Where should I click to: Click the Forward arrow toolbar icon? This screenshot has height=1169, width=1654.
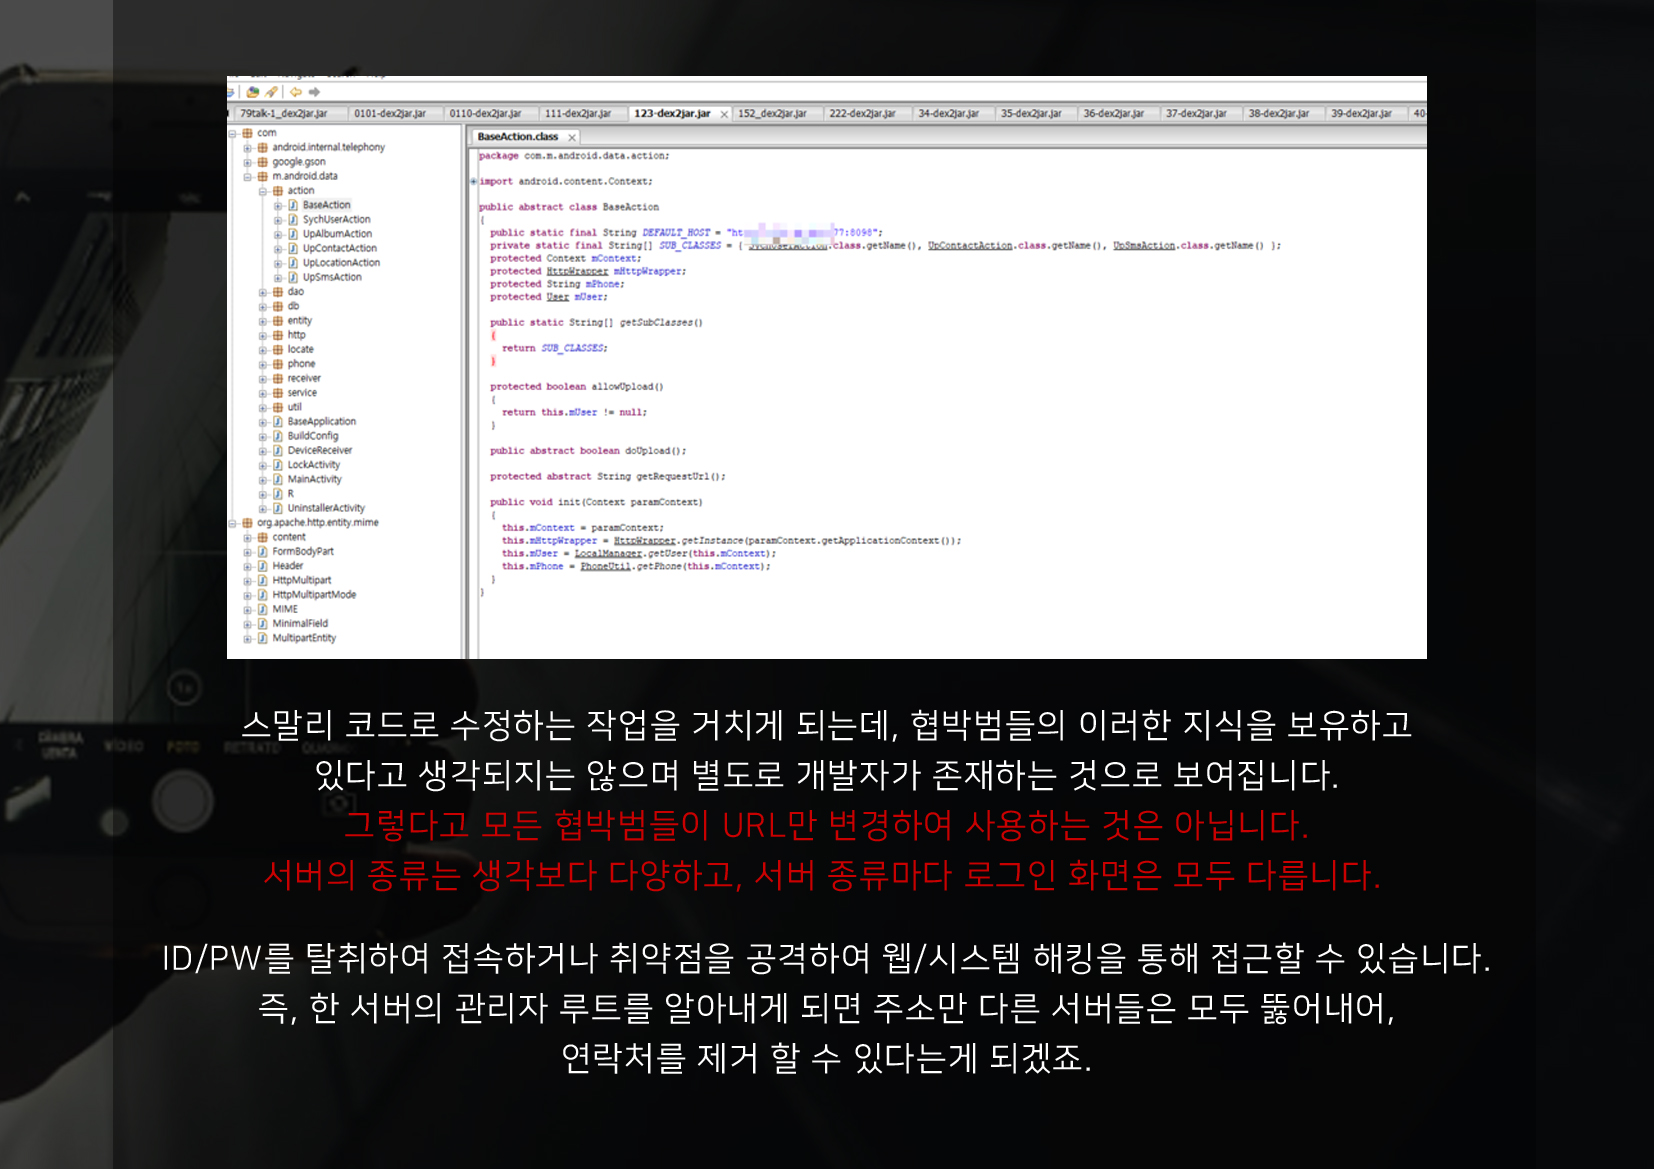point(314,92)
